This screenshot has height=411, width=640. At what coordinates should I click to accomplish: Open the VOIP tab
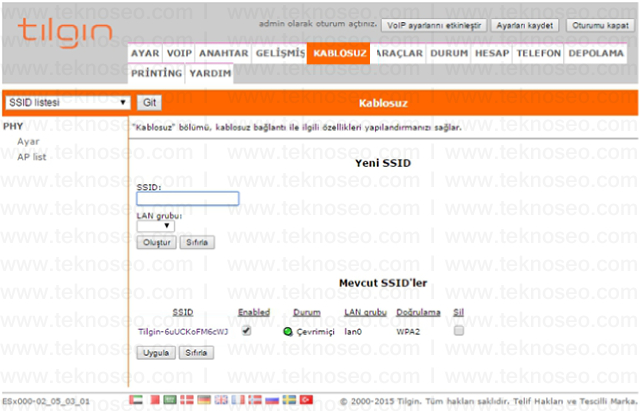tap(179, 53)
